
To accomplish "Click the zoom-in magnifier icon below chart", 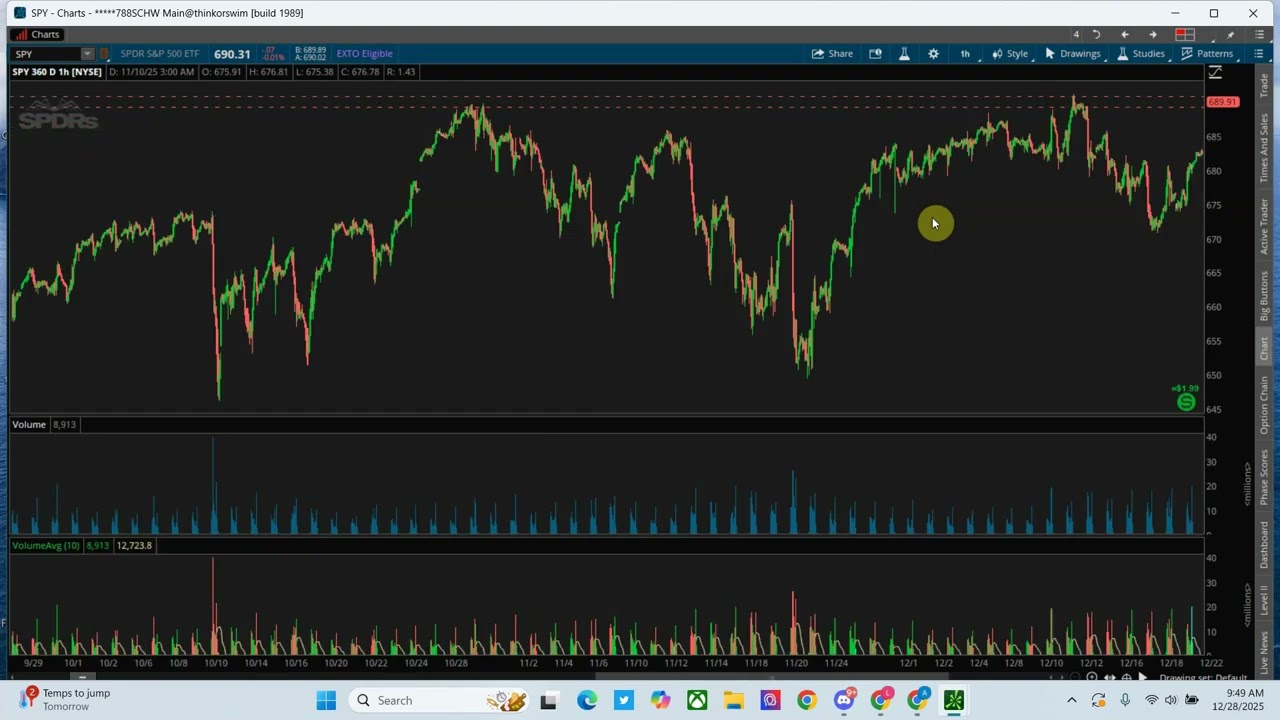I will pyautogui.click(x=1091, y=678).
